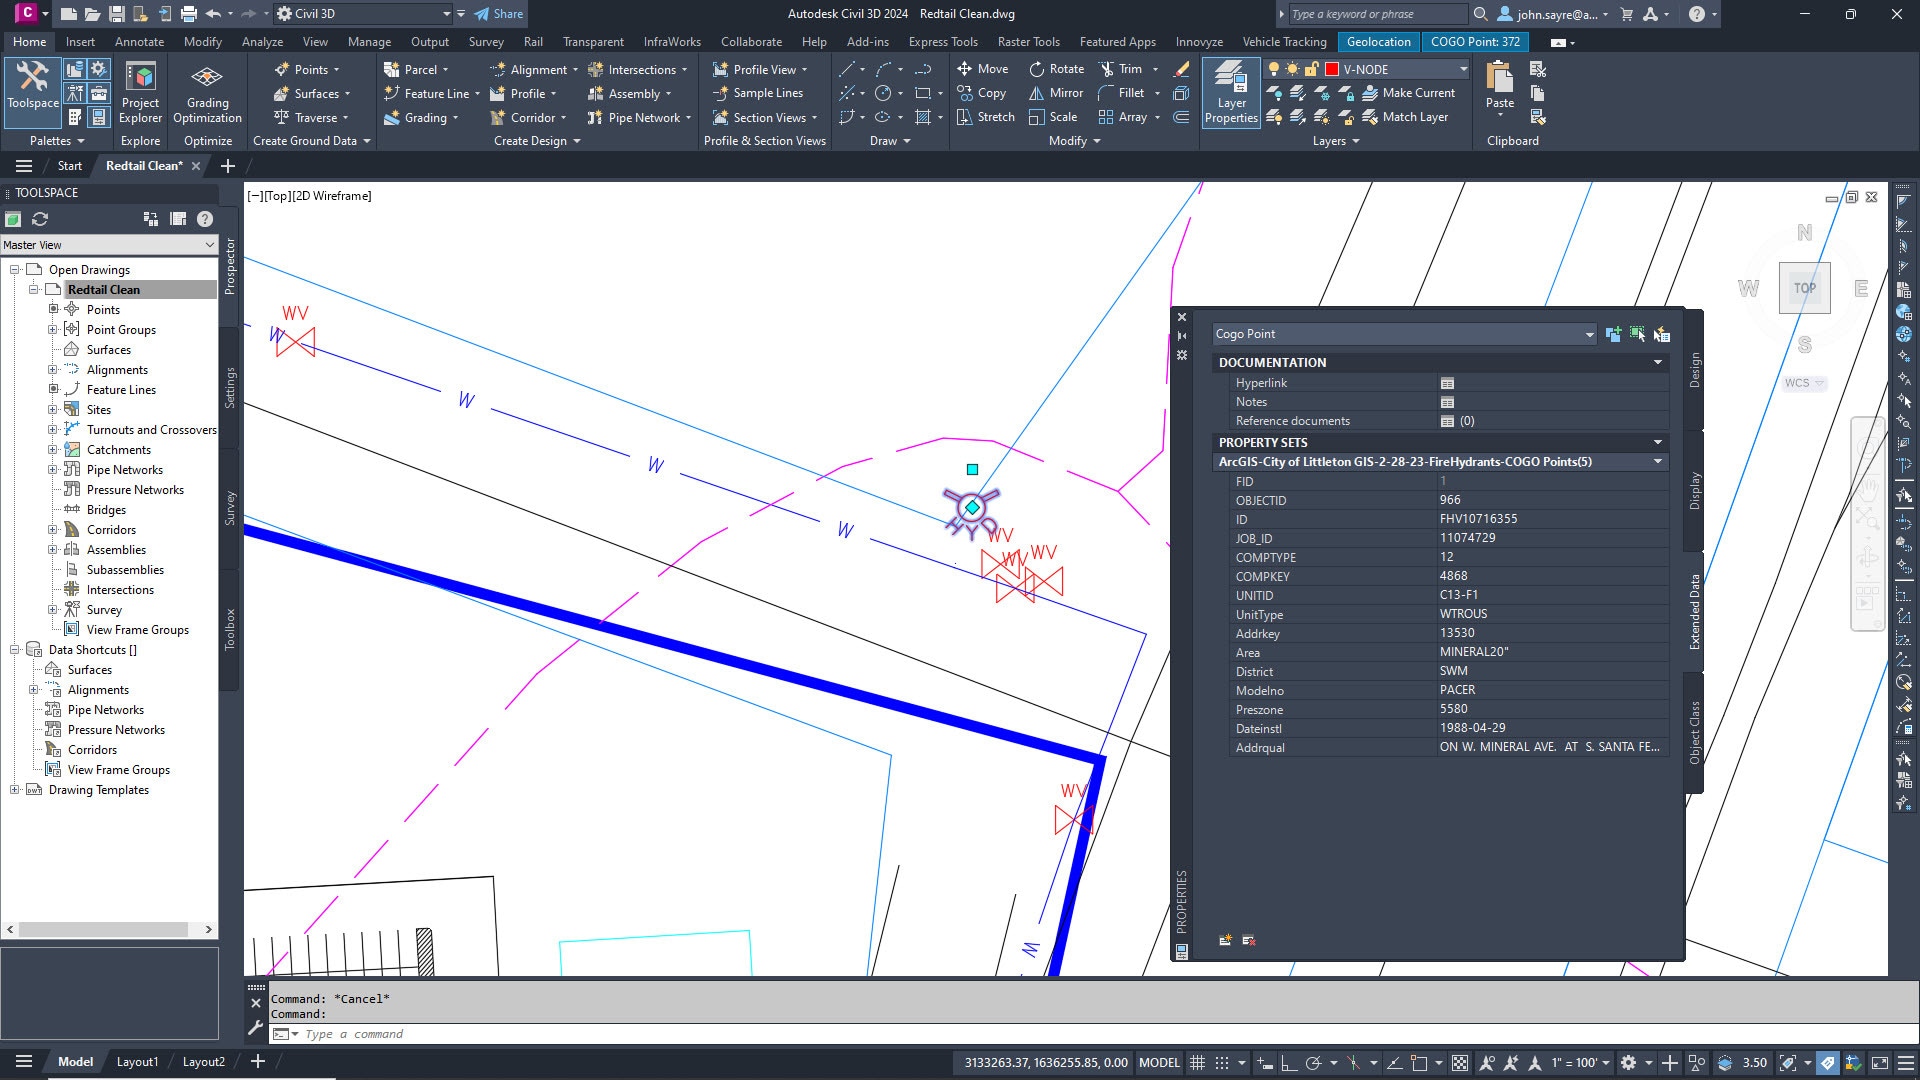Open Hyperlink editor icon in Documentation
Screen dimensions: 1920x1080
pyautogui.click(x=1447, y=383)
